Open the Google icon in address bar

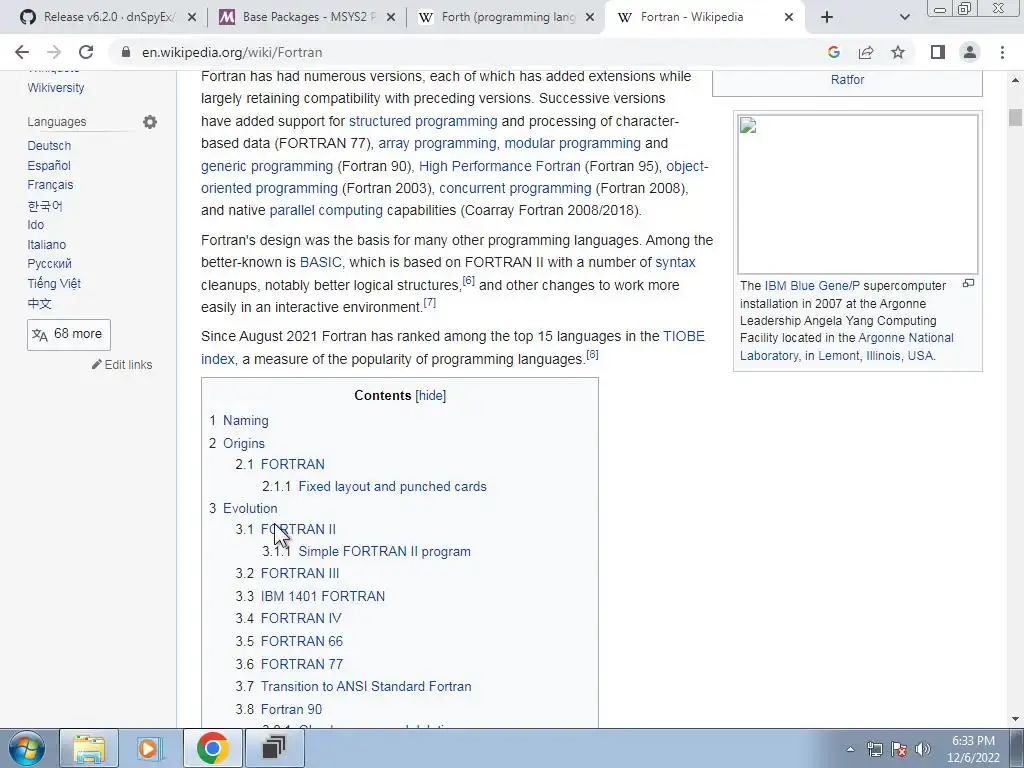point(833,52)
